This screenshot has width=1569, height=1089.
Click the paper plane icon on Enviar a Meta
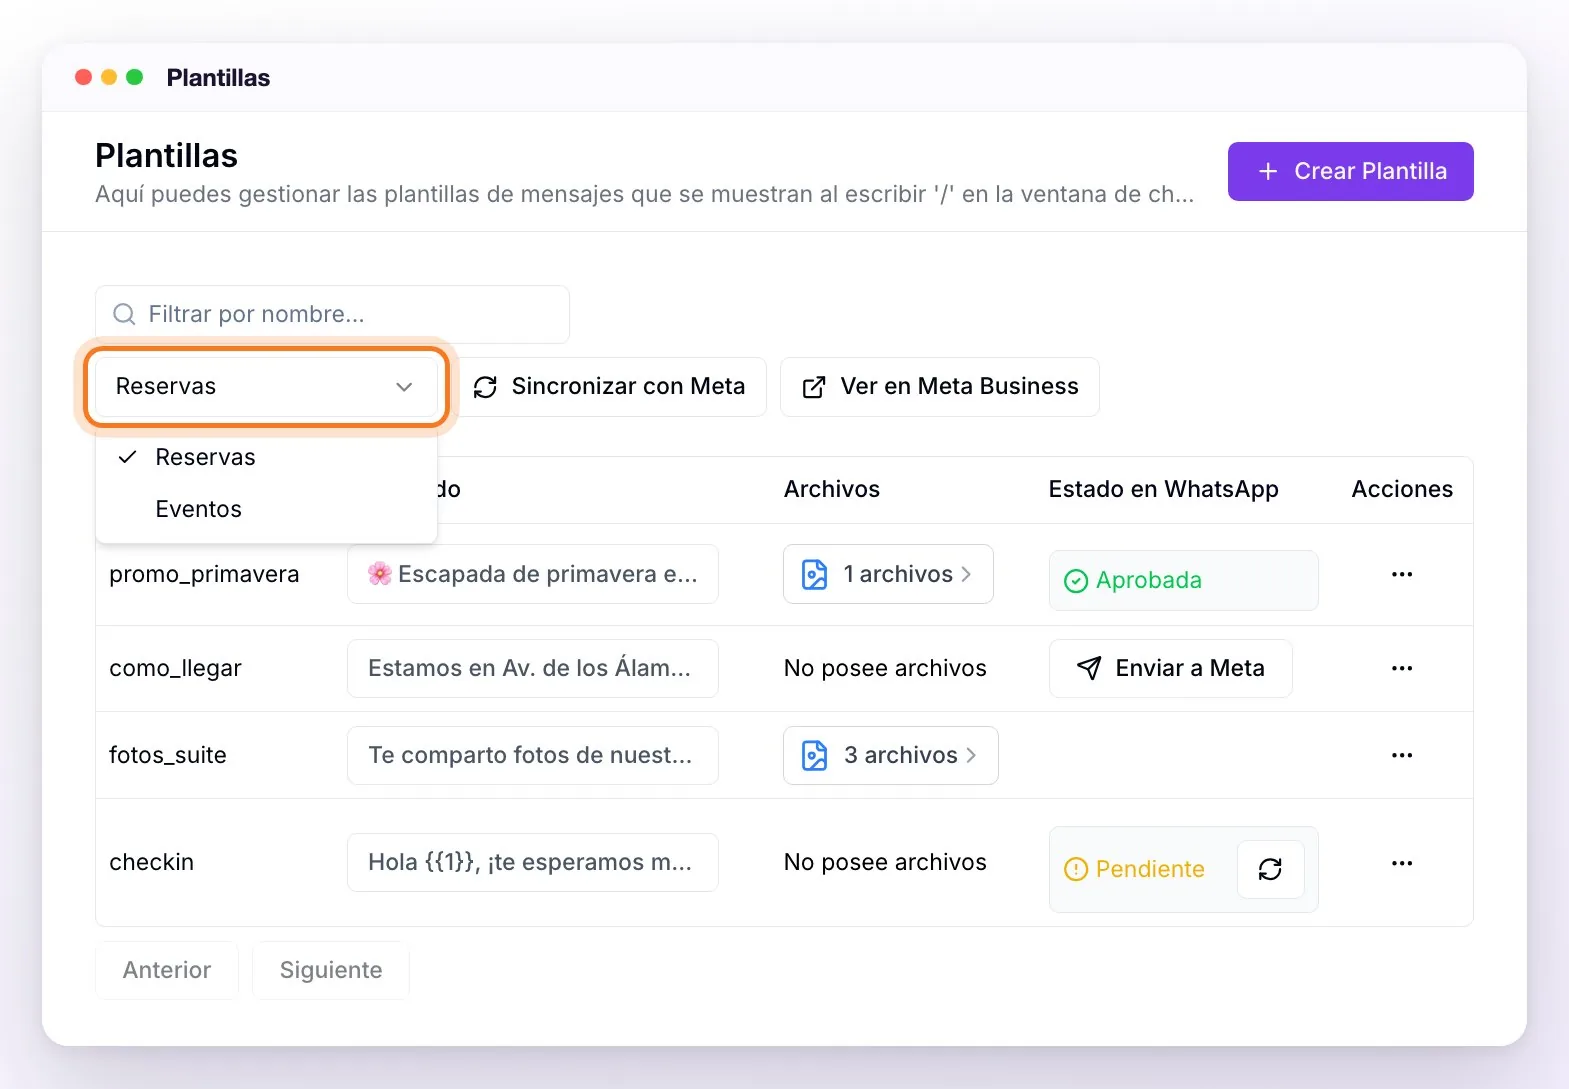[1089, 668]
